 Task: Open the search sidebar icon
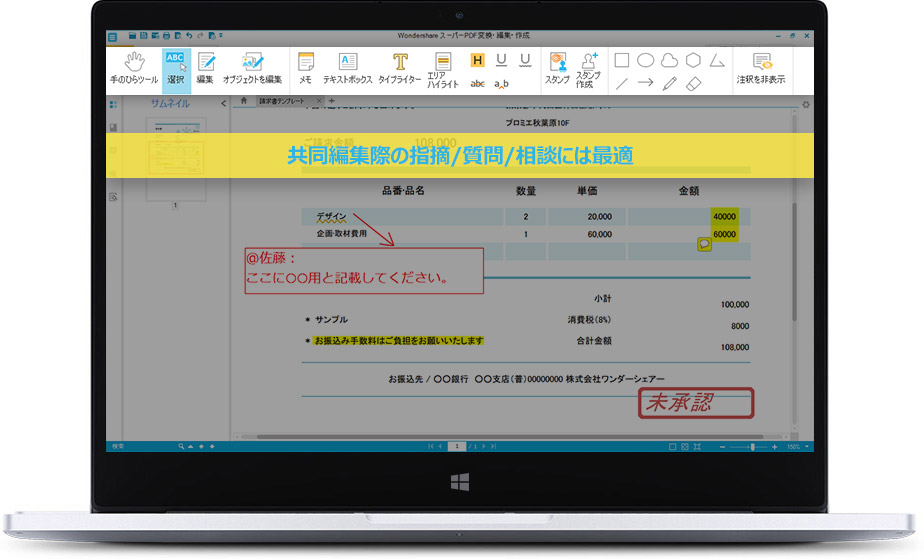(x=113, y=197)
